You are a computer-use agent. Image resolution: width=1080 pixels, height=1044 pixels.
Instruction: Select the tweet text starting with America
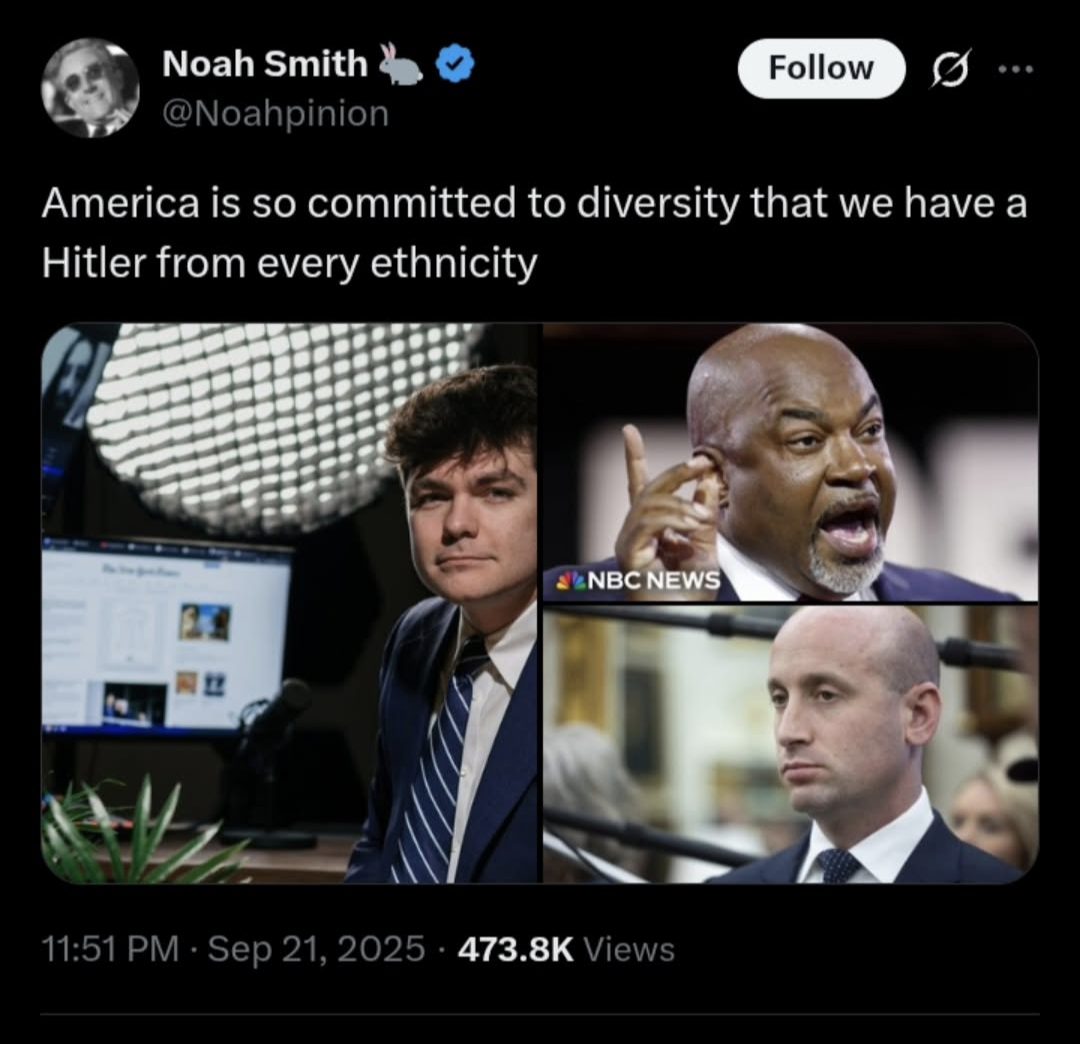tap(534, 233)
